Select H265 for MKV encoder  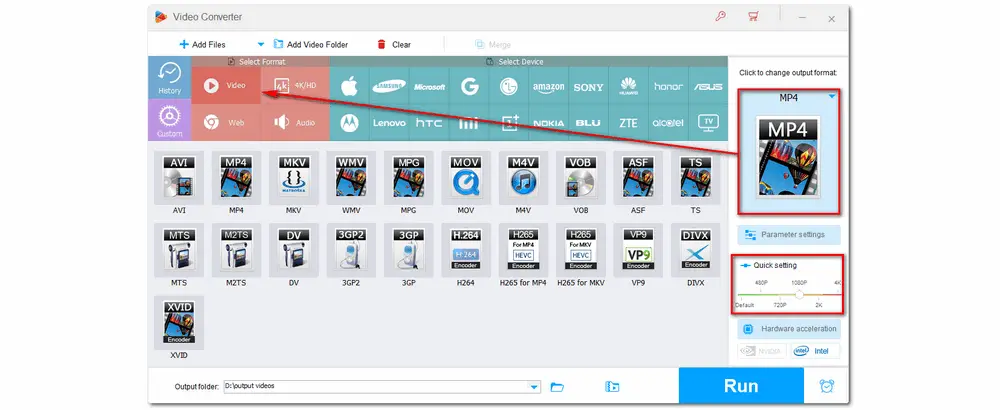[x=580, y=249]
